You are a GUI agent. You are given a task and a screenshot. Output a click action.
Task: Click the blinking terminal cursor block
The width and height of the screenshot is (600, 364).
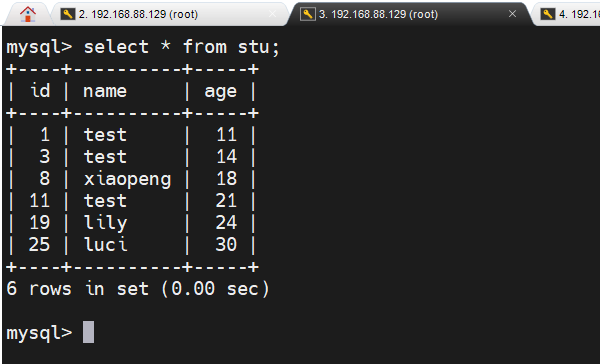pos(88,332)
